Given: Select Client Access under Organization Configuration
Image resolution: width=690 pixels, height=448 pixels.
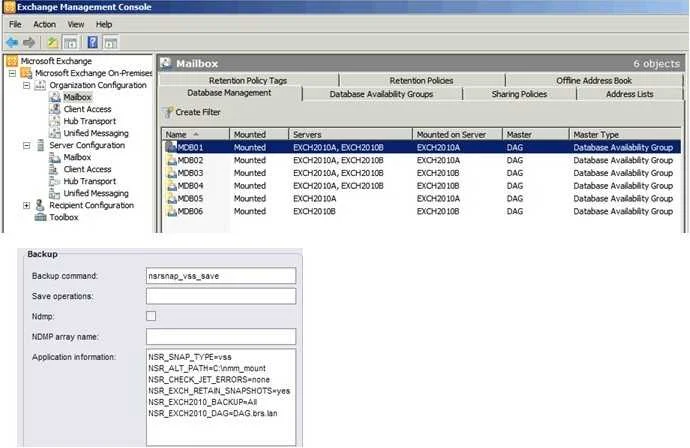Looking at the screenshot, I should coord(87,109).
